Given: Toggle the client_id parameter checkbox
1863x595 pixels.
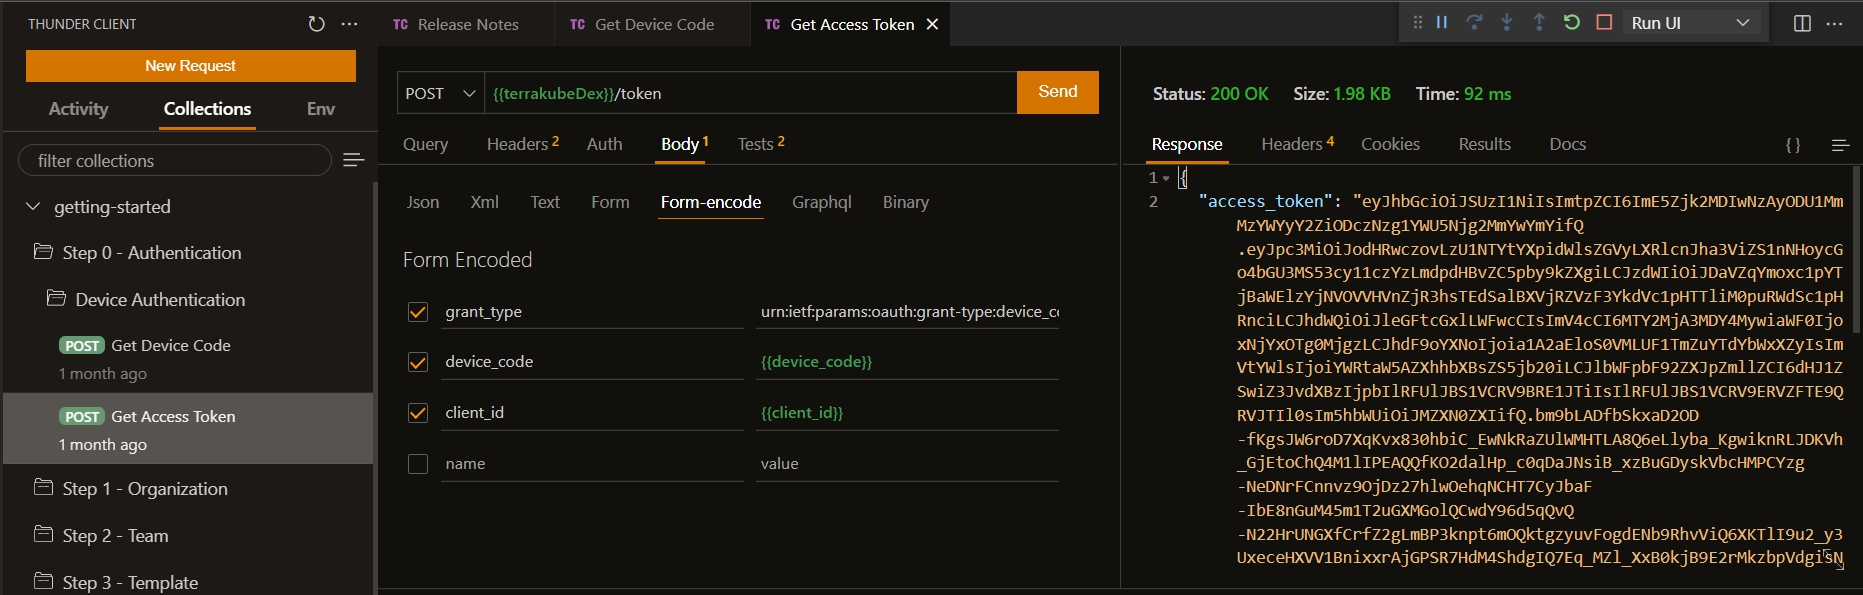Looking at the screenshot, I should click(418, 413).
